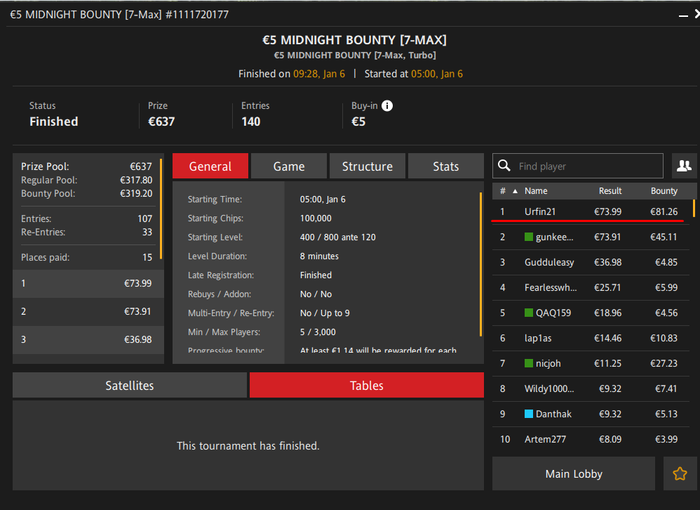
Task: Click second place payout row €73.91
Action: tap(88, 311)
